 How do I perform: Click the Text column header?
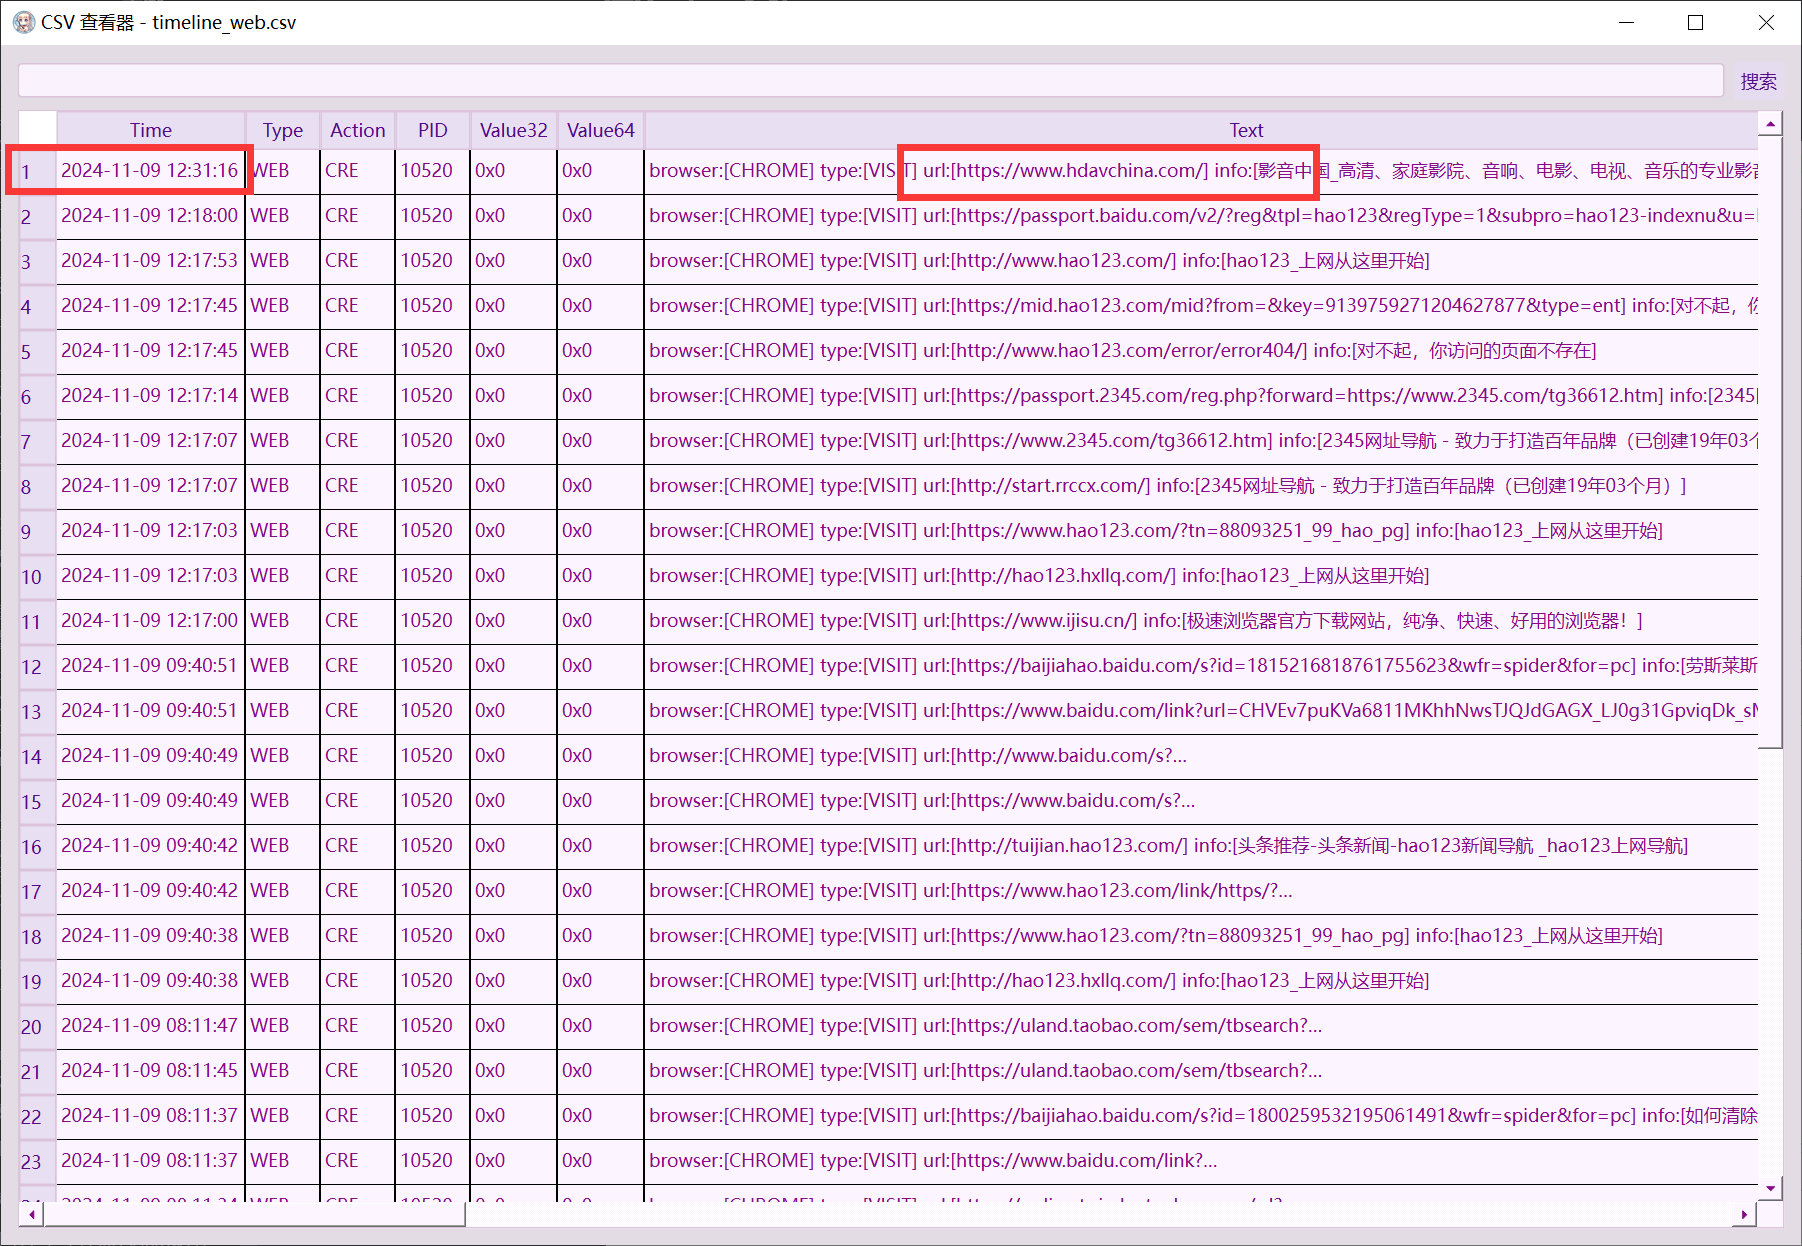(x=1246, y=130)
